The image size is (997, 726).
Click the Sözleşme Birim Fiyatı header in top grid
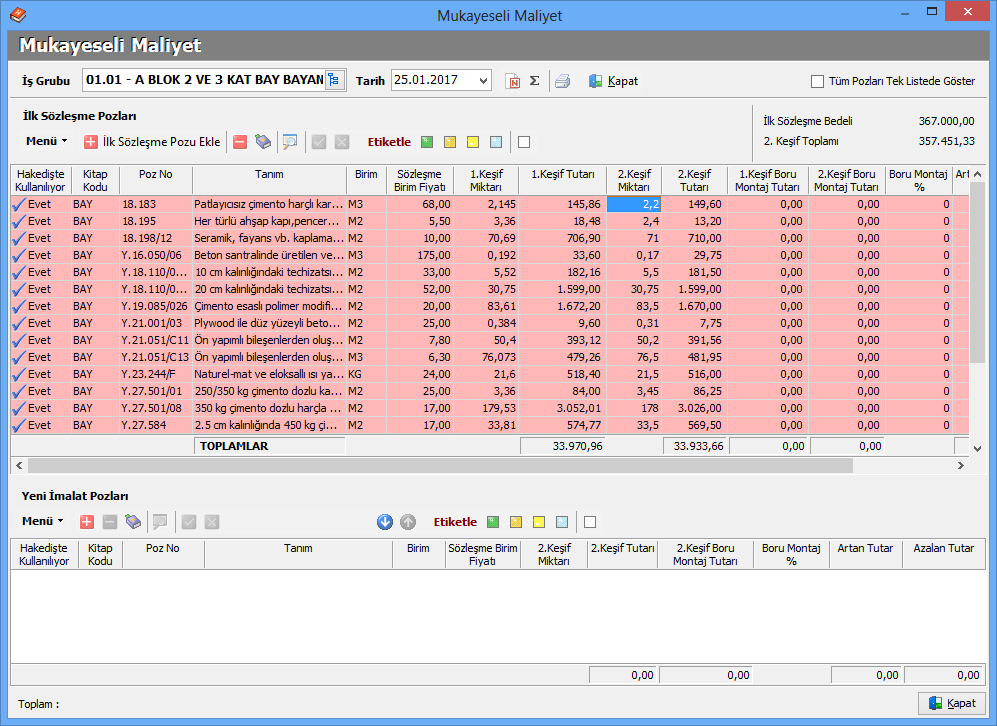[418, 180]
